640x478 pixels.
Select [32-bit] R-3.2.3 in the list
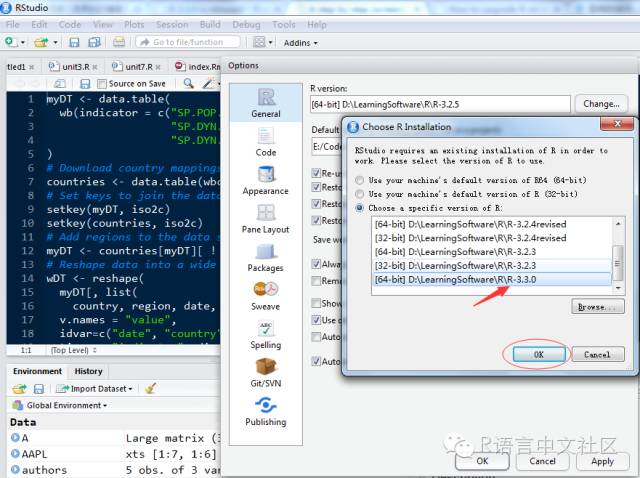492,266
